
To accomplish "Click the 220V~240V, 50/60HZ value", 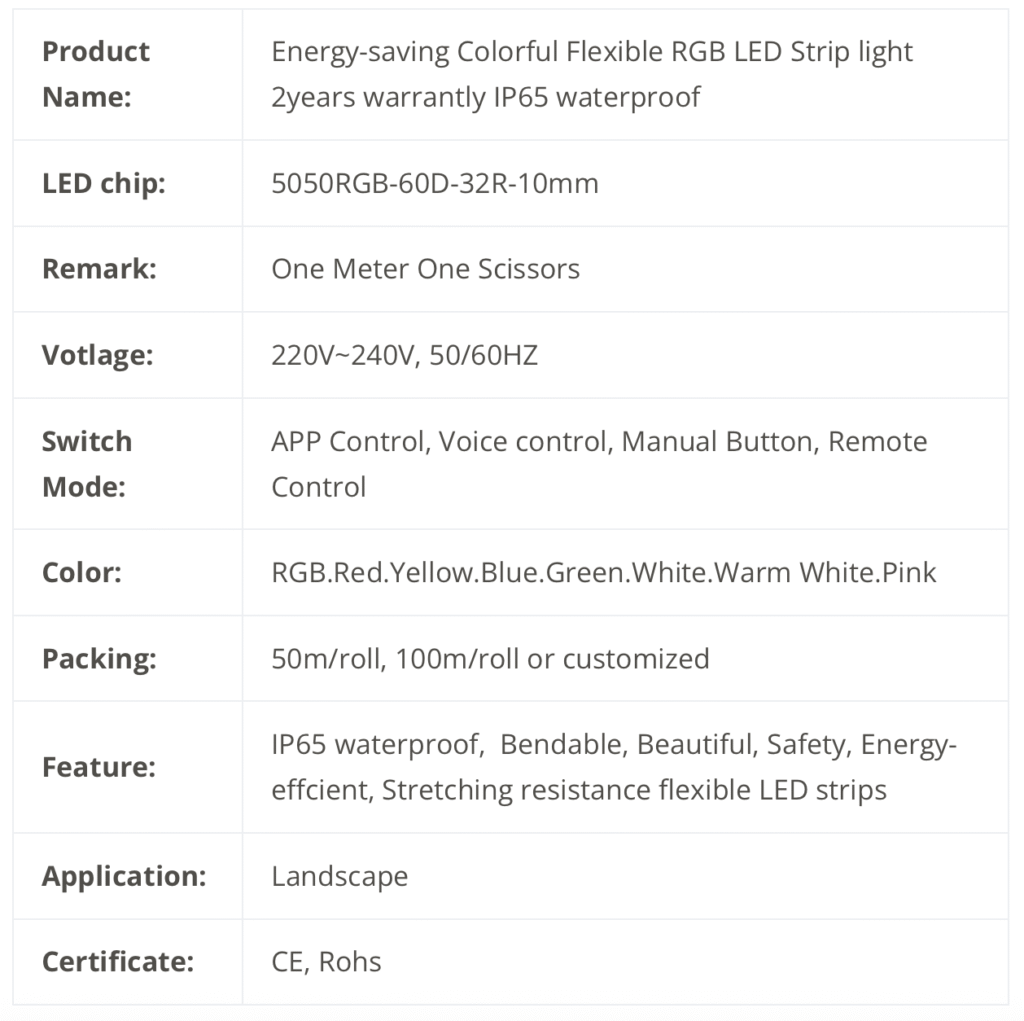I will (x=404, y=355).
